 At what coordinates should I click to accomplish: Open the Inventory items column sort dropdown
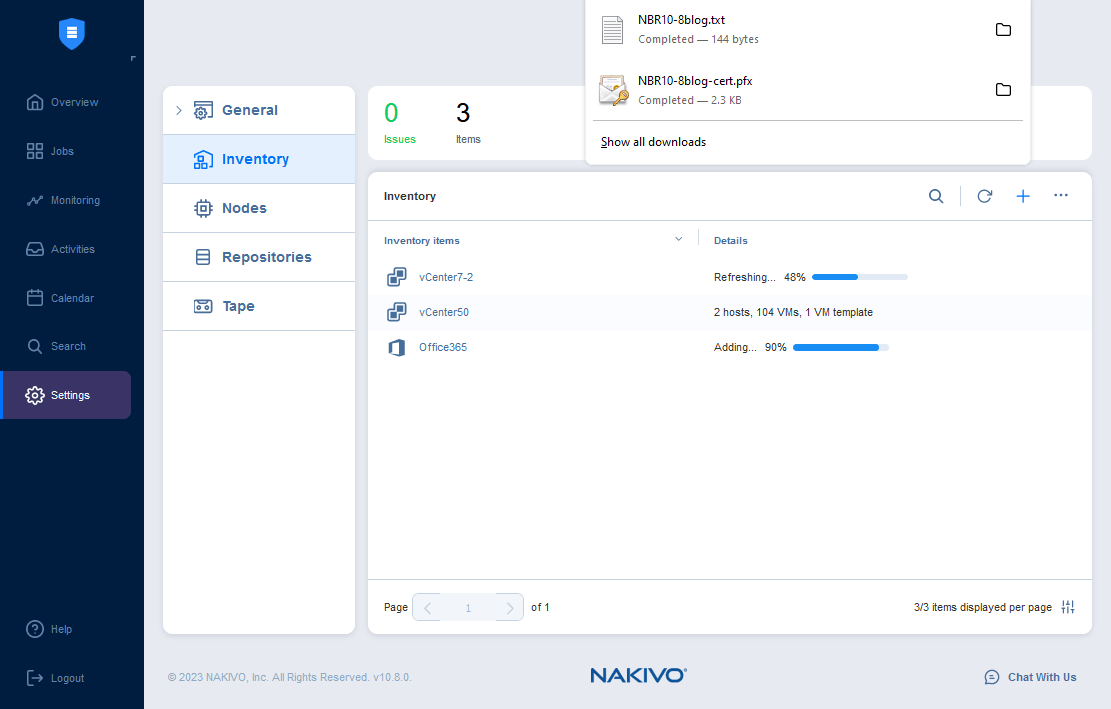[679, 239]
